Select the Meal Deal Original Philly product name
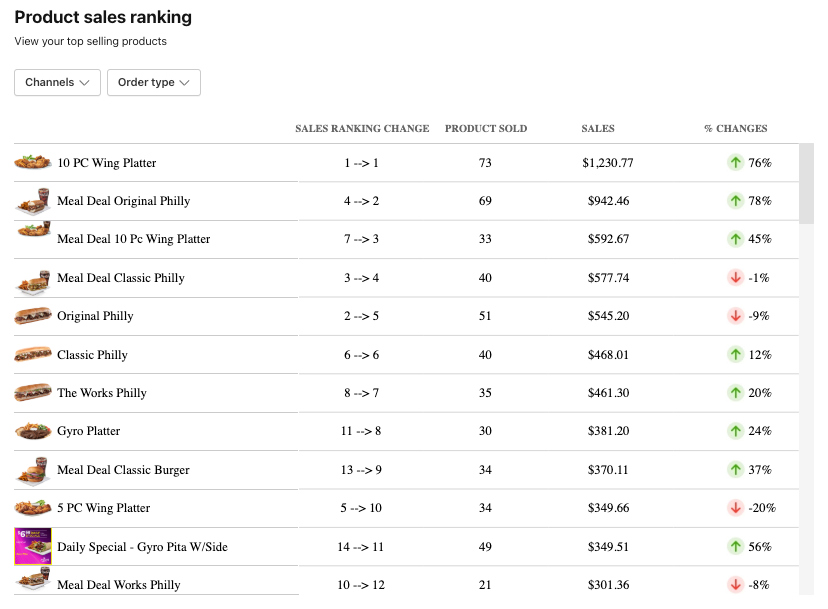 [x=124, y=201]
